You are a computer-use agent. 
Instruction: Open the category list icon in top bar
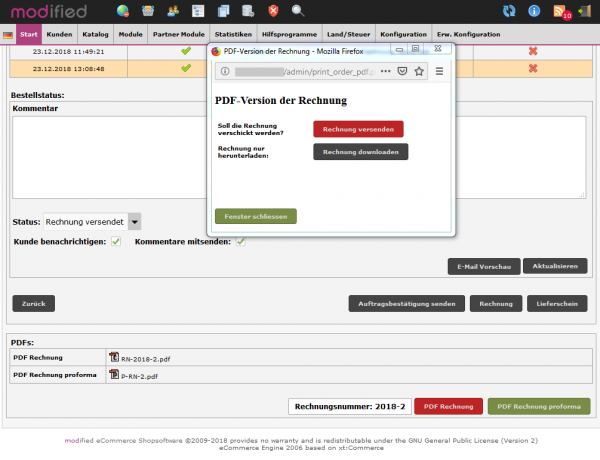pyautogui.click(x=198, y=11)
